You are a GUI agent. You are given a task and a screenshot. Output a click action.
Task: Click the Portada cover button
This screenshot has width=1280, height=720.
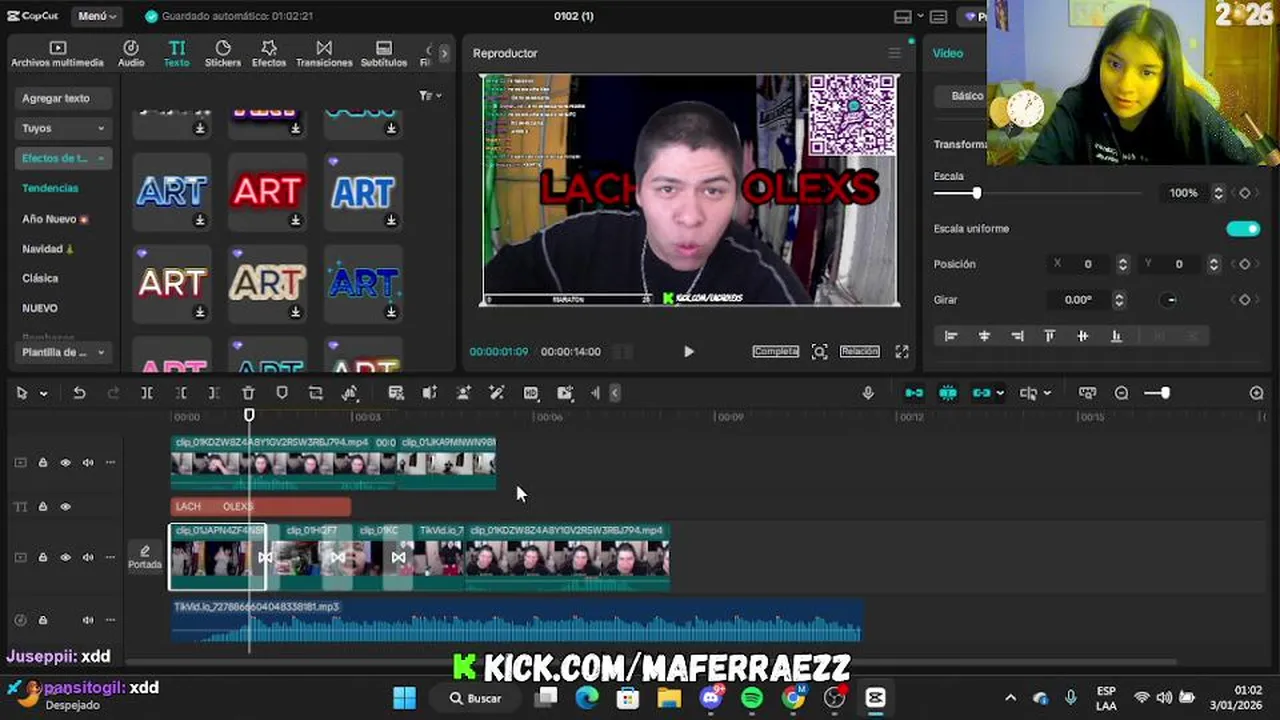pos(144,558)
